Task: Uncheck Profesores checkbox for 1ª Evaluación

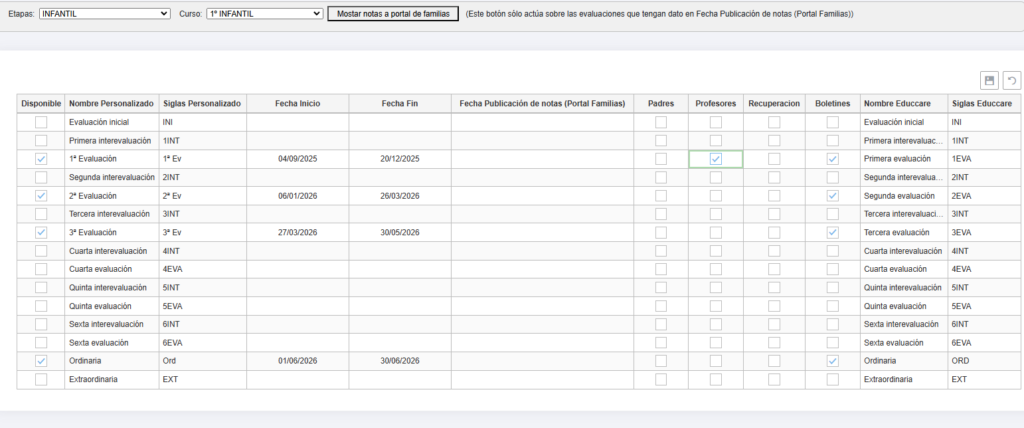Action: click(x=715, y=159)
